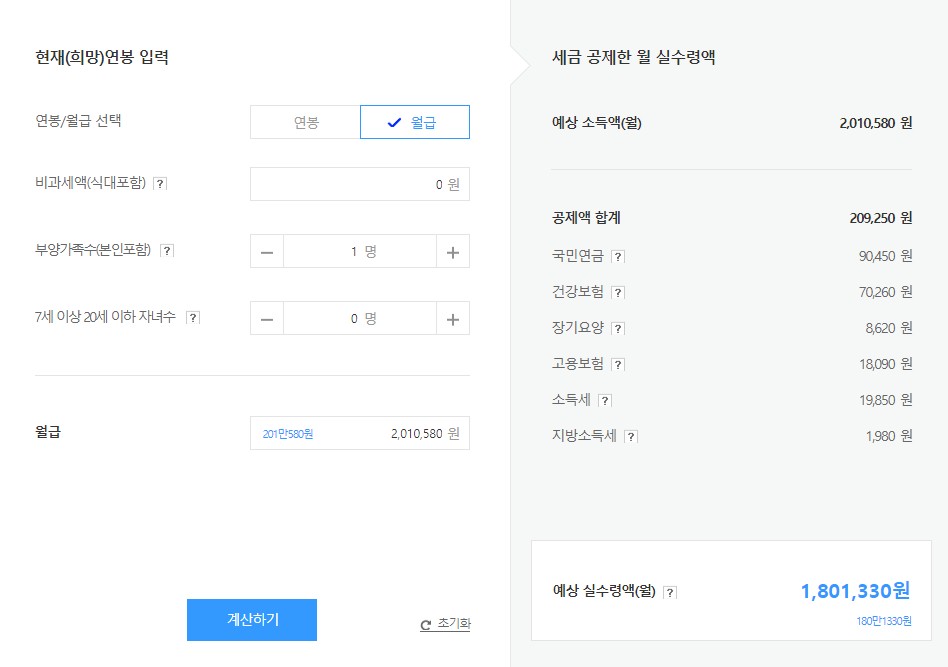Click the 18,090 원 고용보험 amount

pos(885,364)
